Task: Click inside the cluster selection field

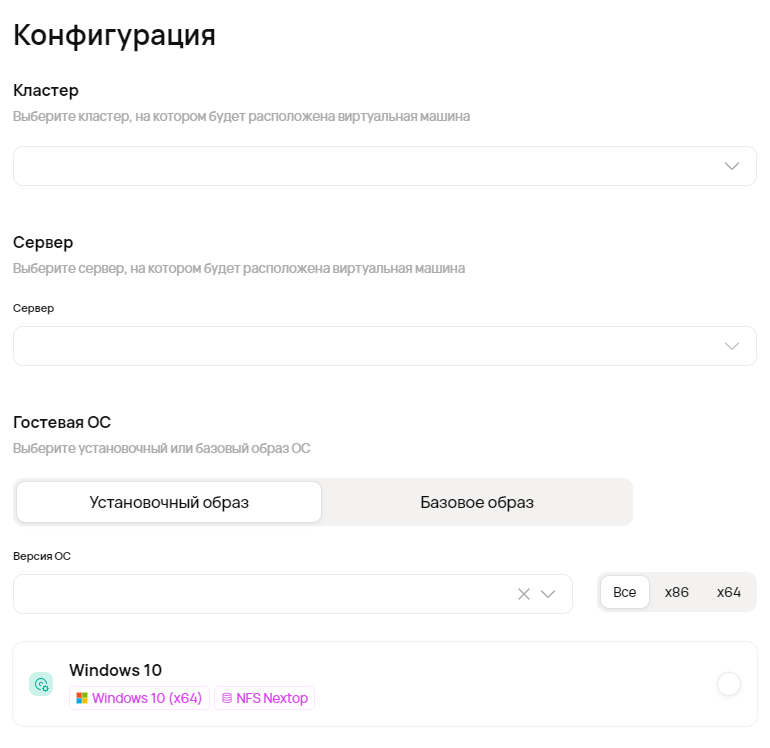Action: [360, 166]
